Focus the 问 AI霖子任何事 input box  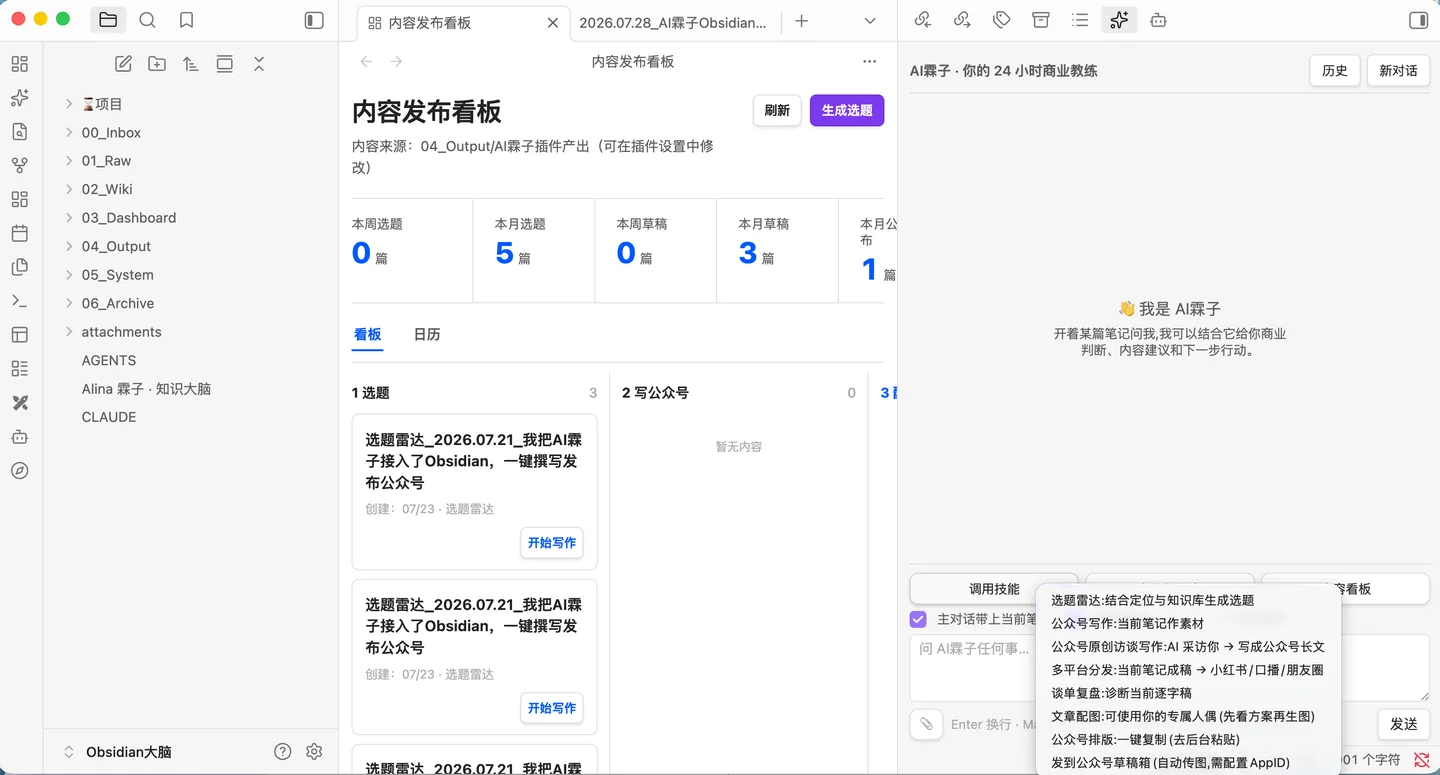972,667
